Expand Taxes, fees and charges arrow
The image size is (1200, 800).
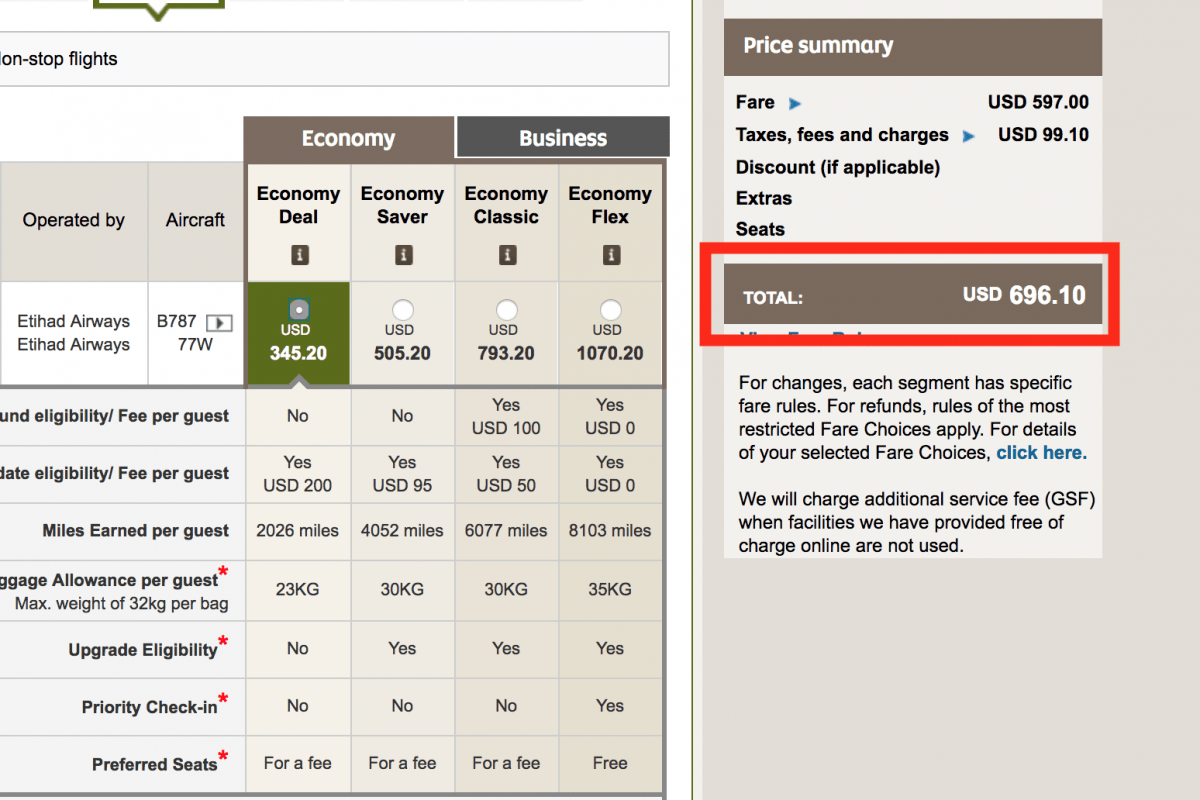point(969,136)
